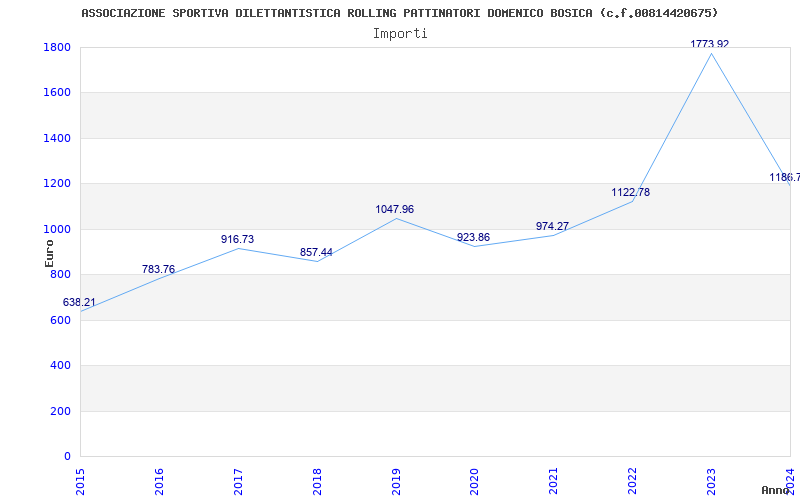
Task: Click the 974.27 data label
Action: [553, 226]
